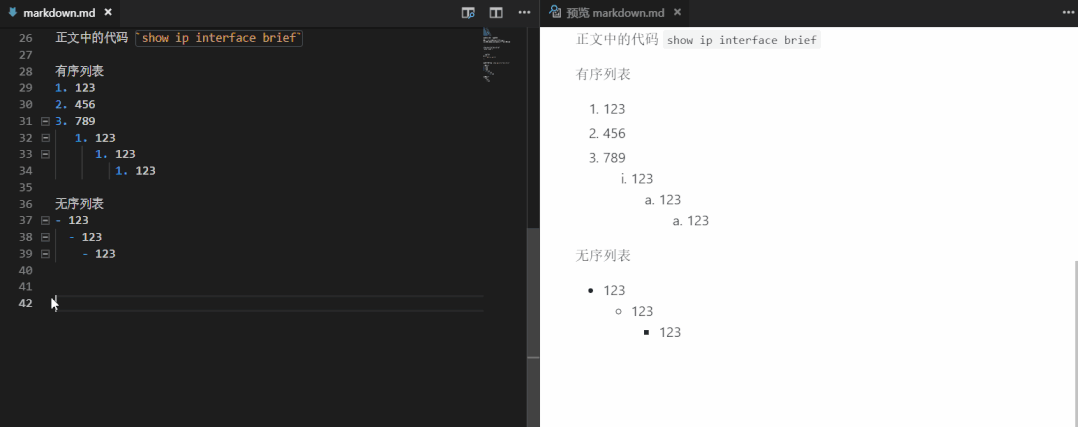Open preview to the side icon
Screen dimensions: 1078x427
pyautogui.click(x=468, y=13)
